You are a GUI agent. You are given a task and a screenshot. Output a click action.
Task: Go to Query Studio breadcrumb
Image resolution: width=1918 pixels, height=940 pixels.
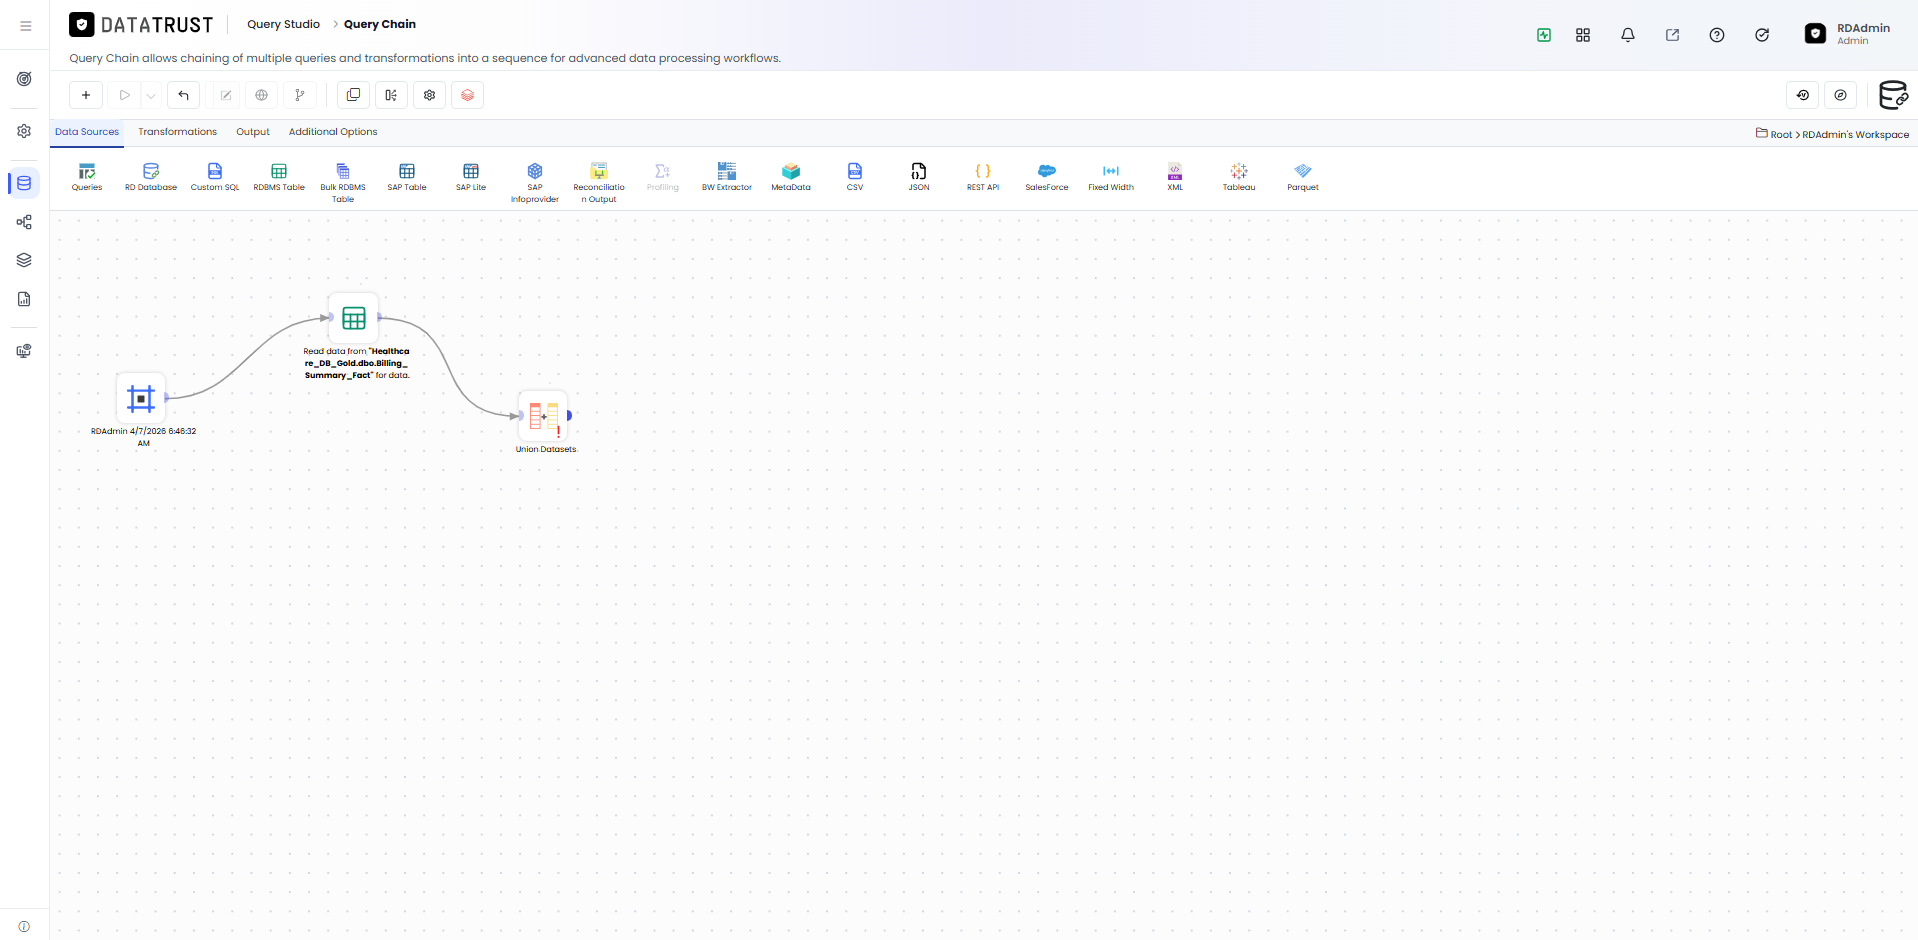[284, 24]
